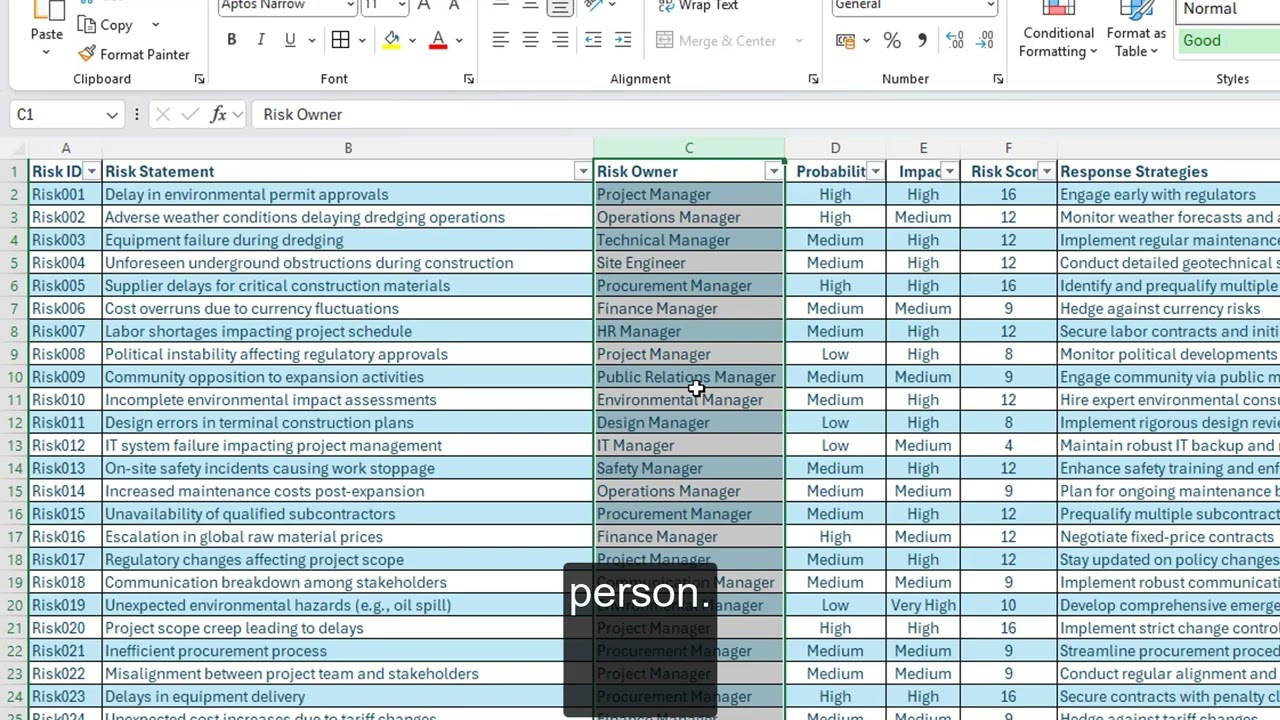Viewport: 1280px width, 720px height.
Task: Apply Percent Style format
Action: tap(892, 40)
